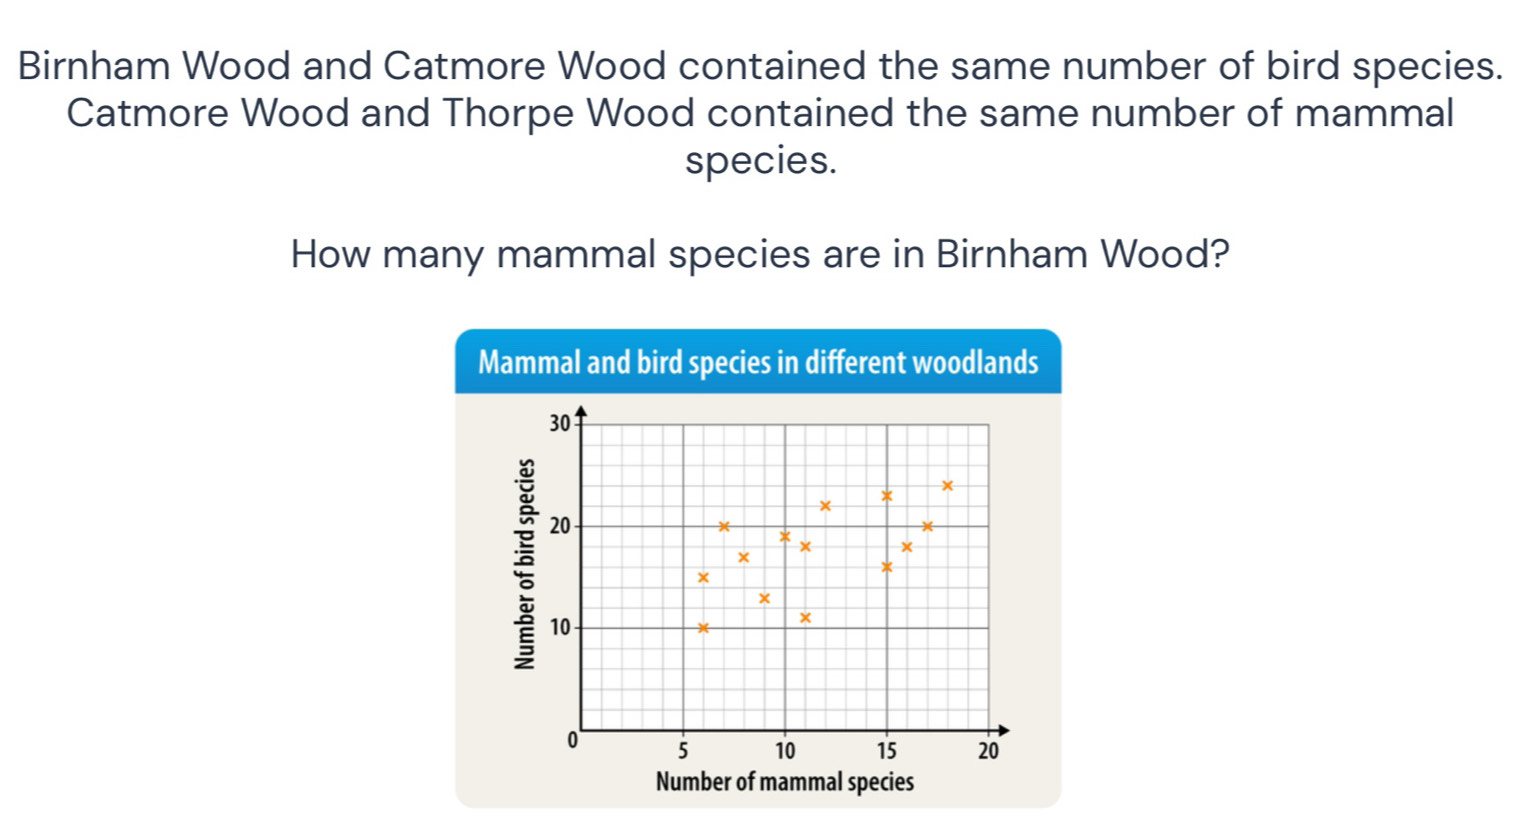Click the 5 tick label on the x-axis
The height and width of the screenshot is (832, 1537).
(x=683, y=752)
